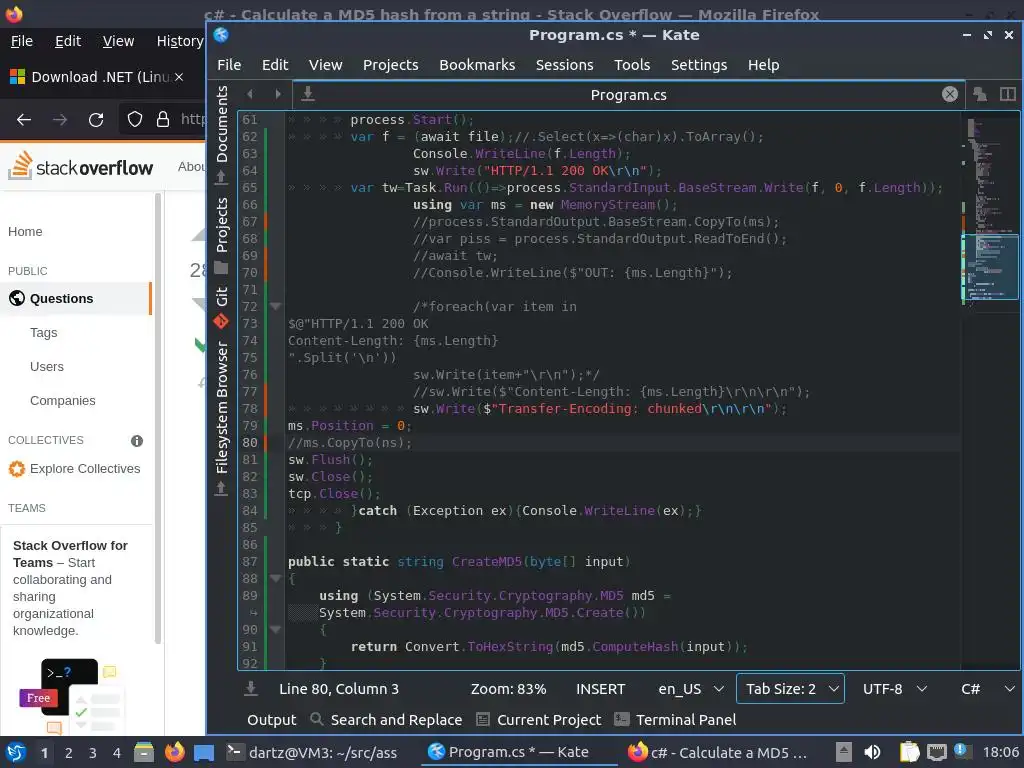This screenshot has height=768, width=1024.
Task: Click the Collectives info icon
Action: point(136,441)
